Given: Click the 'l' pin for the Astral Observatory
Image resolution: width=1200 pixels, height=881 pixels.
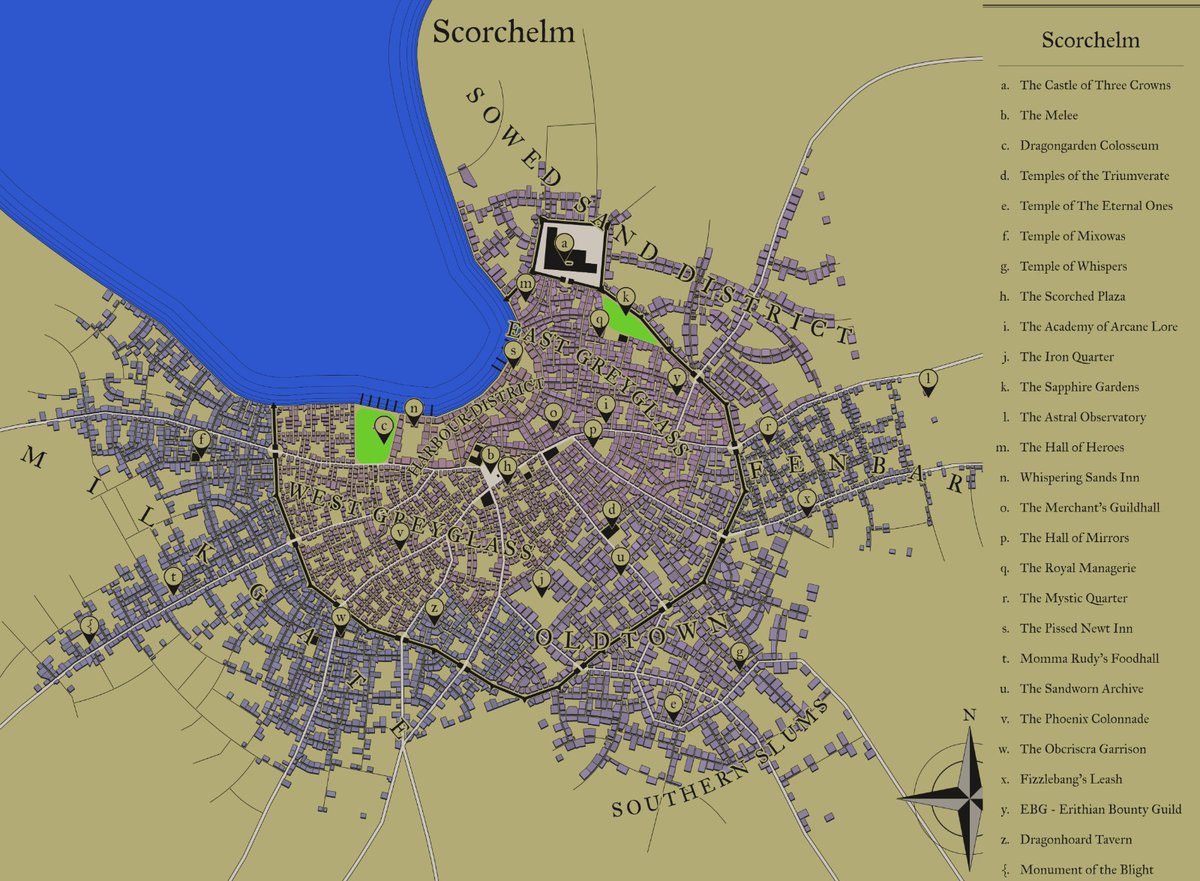Looking at the screenshot, I should [x=927, y=378].
